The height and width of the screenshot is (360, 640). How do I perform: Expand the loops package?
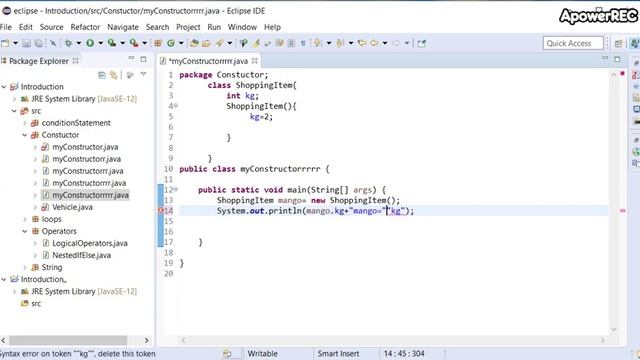click(x=25, y=219)
